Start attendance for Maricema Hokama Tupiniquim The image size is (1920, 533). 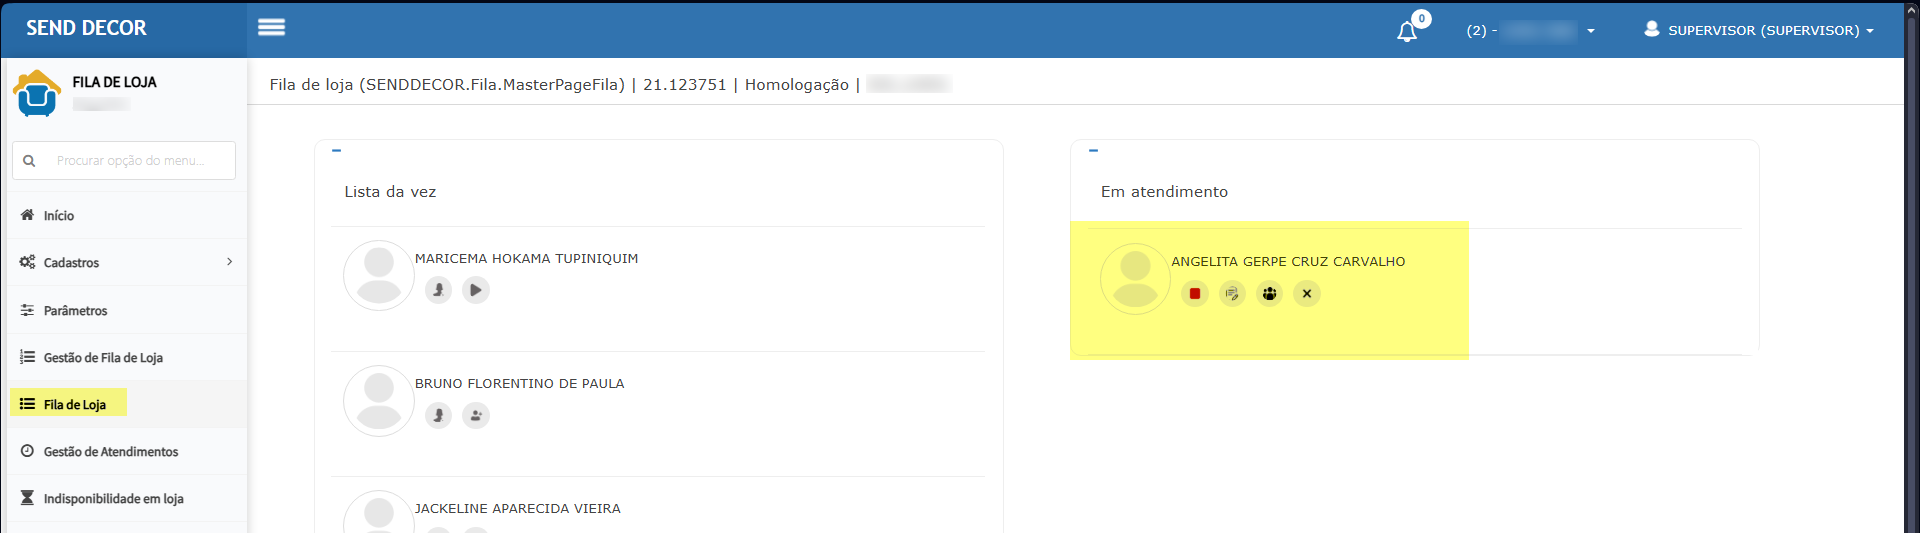click(x=476, y=290)
